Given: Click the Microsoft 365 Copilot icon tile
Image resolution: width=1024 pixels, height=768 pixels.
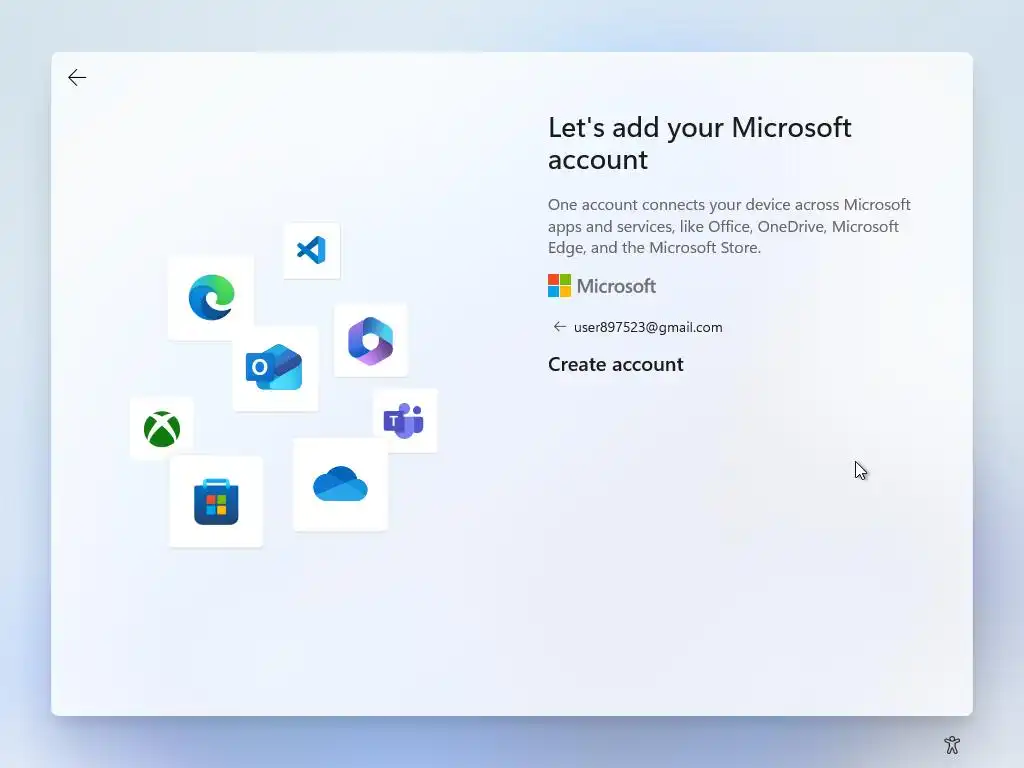Looking at the screenshot, I should [370, 340].
